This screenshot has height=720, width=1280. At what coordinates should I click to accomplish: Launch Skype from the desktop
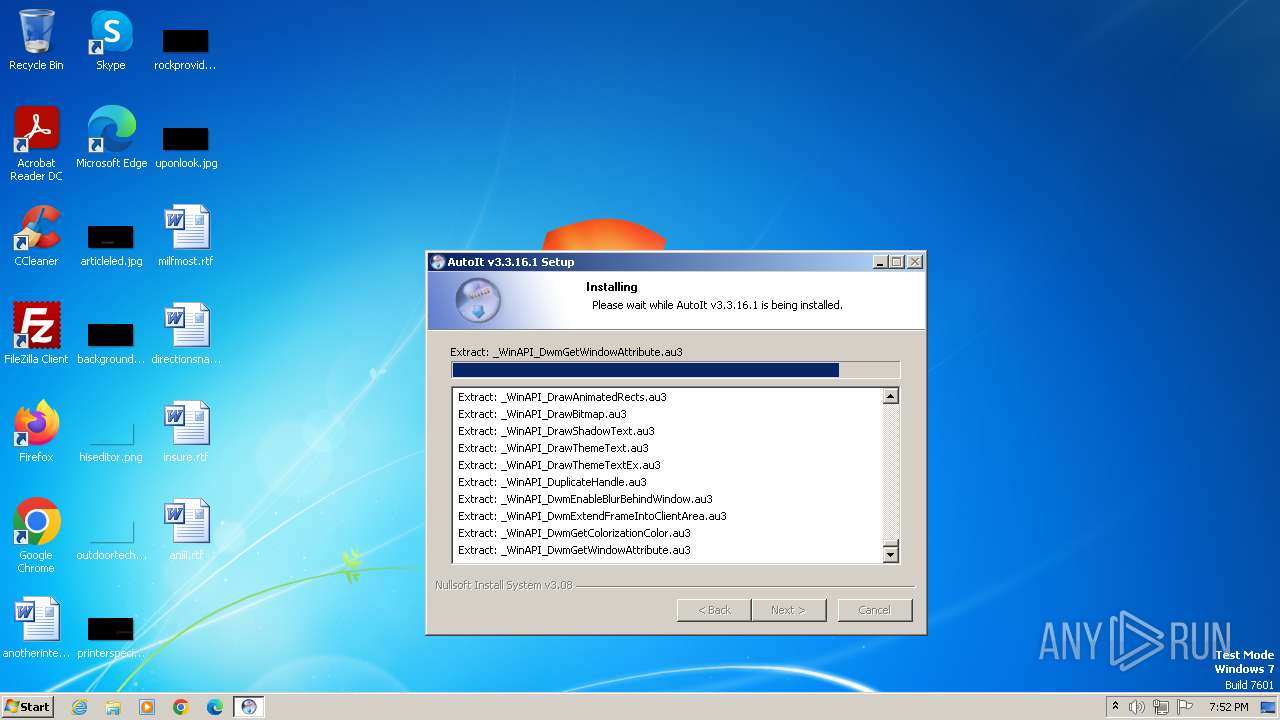[111, 40]
